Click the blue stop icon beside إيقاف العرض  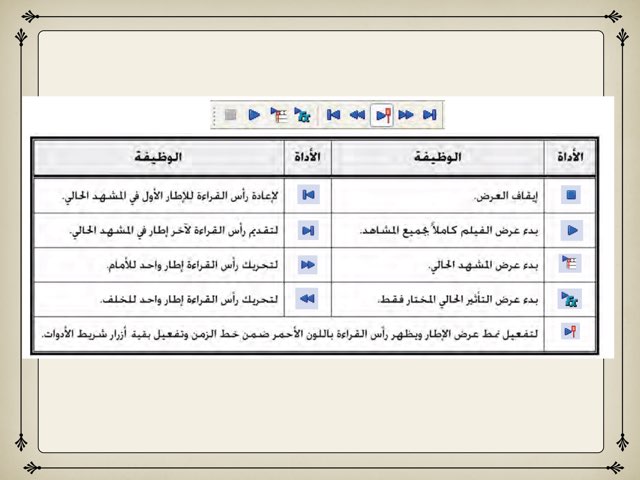pos(571,195)
